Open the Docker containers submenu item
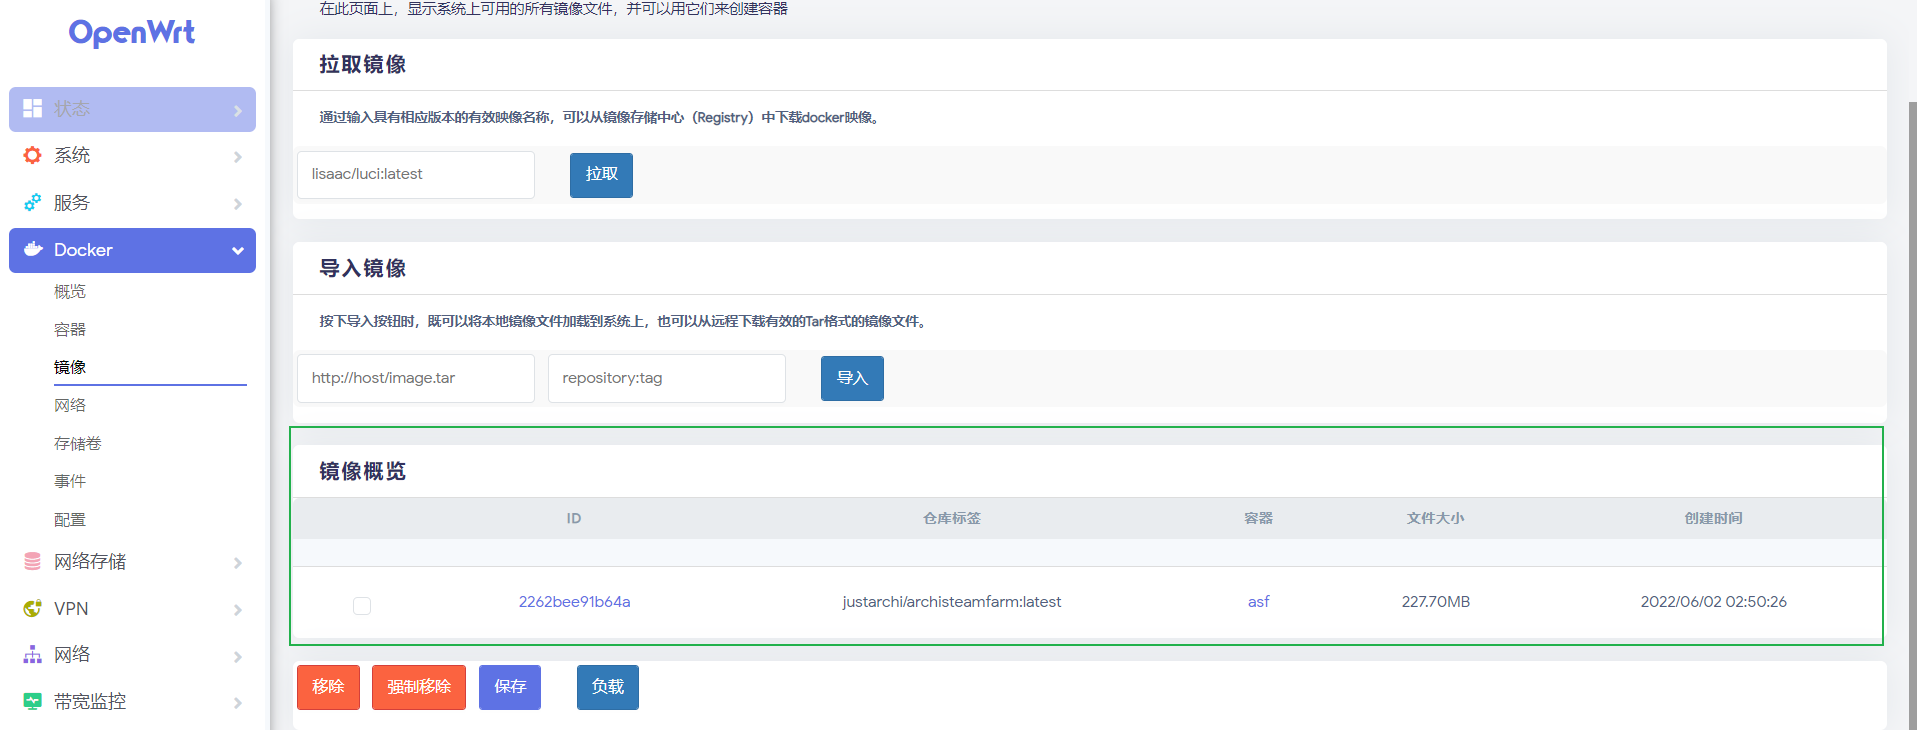Screen dimensions: 1917x730 click(x=70, y=329)
